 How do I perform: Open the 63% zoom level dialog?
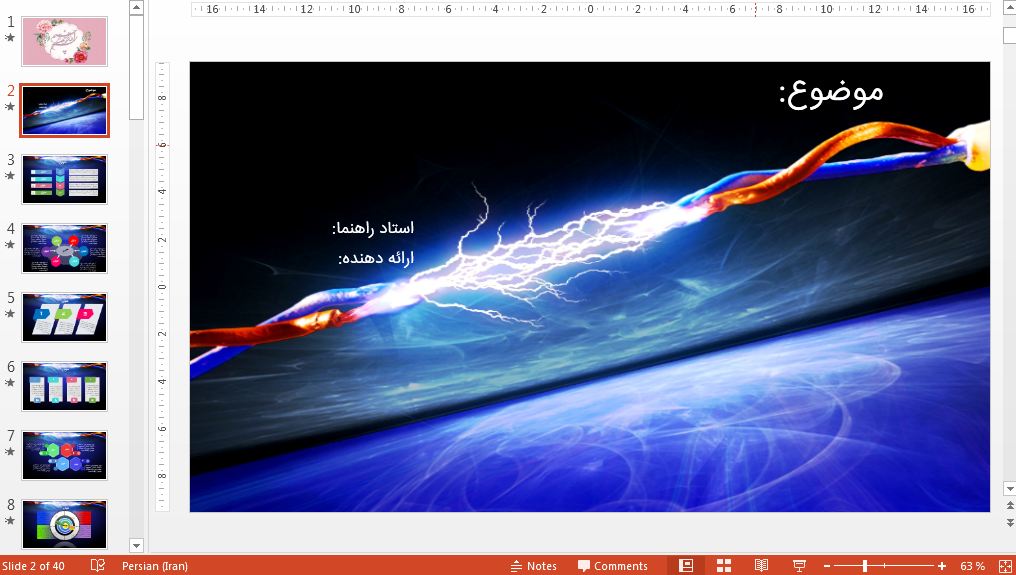click(x=972, y=566)
